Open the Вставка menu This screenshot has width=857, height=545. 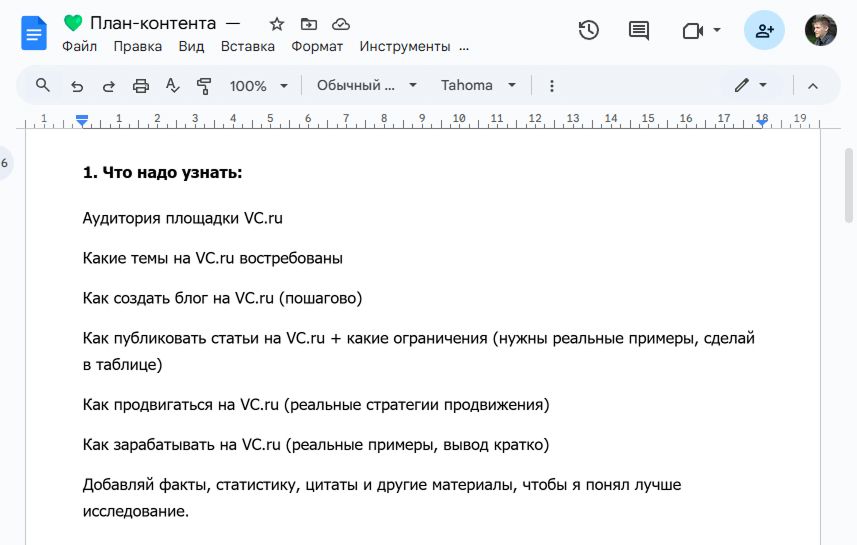pos(248,46)
